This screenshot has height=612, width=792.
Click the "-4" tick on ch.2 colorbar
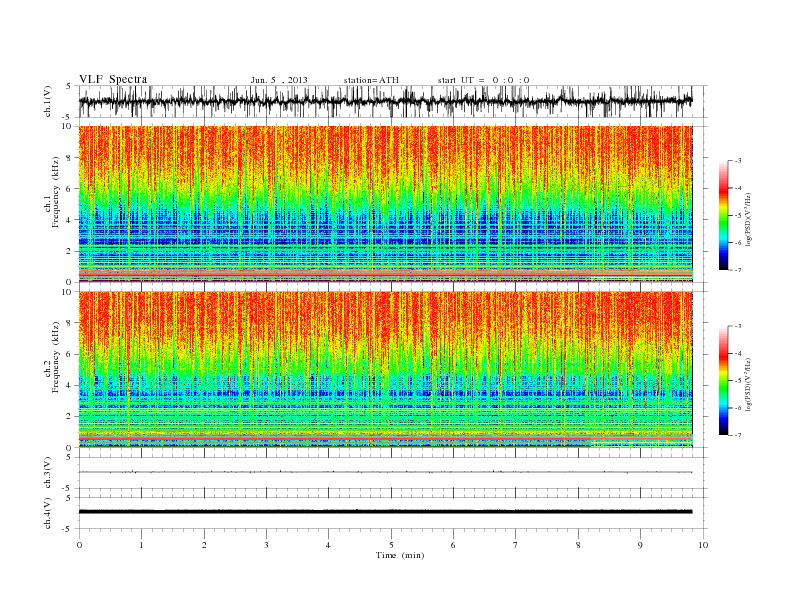(737, 353)
